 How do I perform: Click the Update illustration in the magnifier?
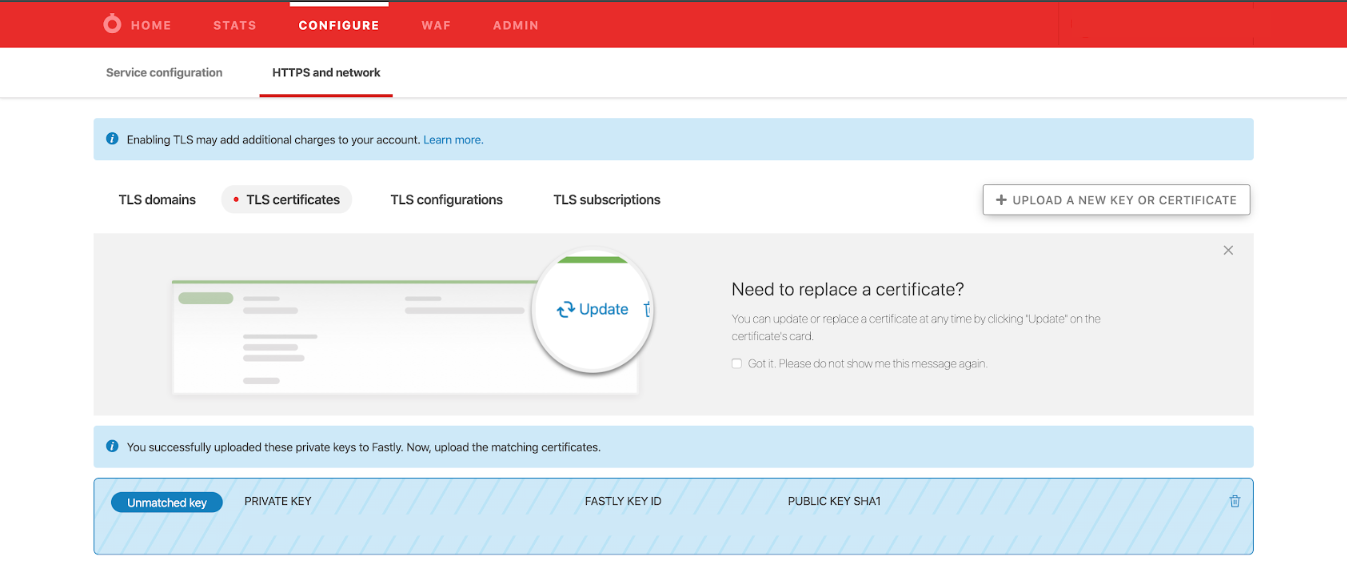pyautogui.click(x=593, y=310)
